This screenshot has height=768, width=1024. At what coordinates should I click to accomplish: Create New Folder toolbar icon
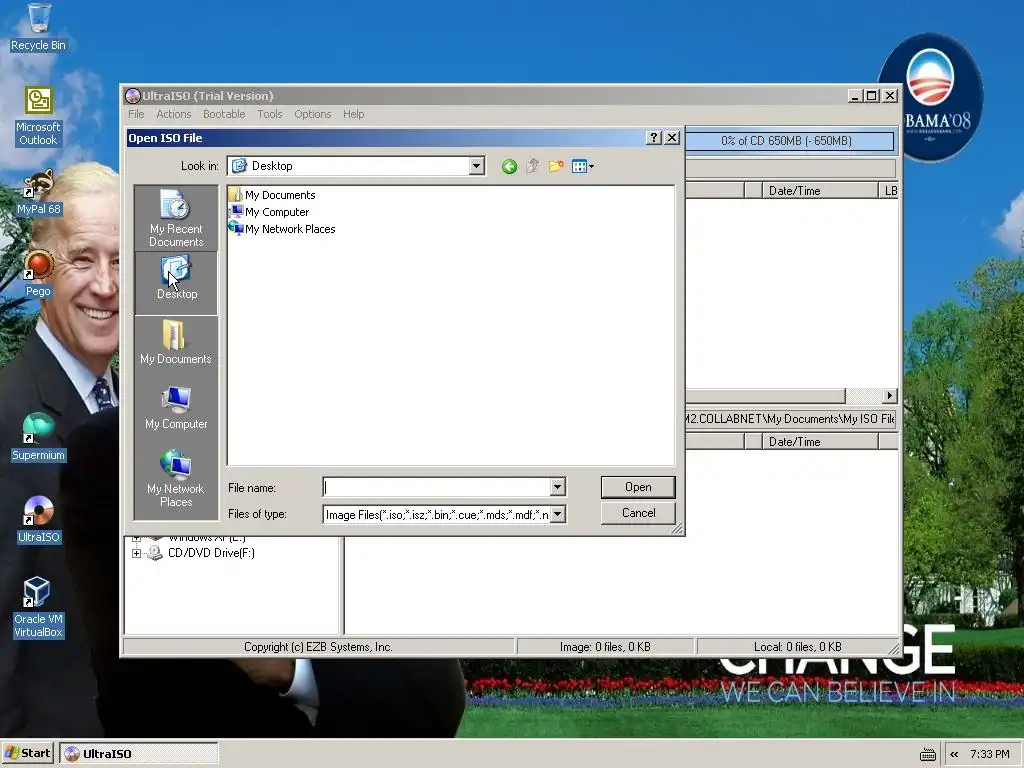pos(556,167)
